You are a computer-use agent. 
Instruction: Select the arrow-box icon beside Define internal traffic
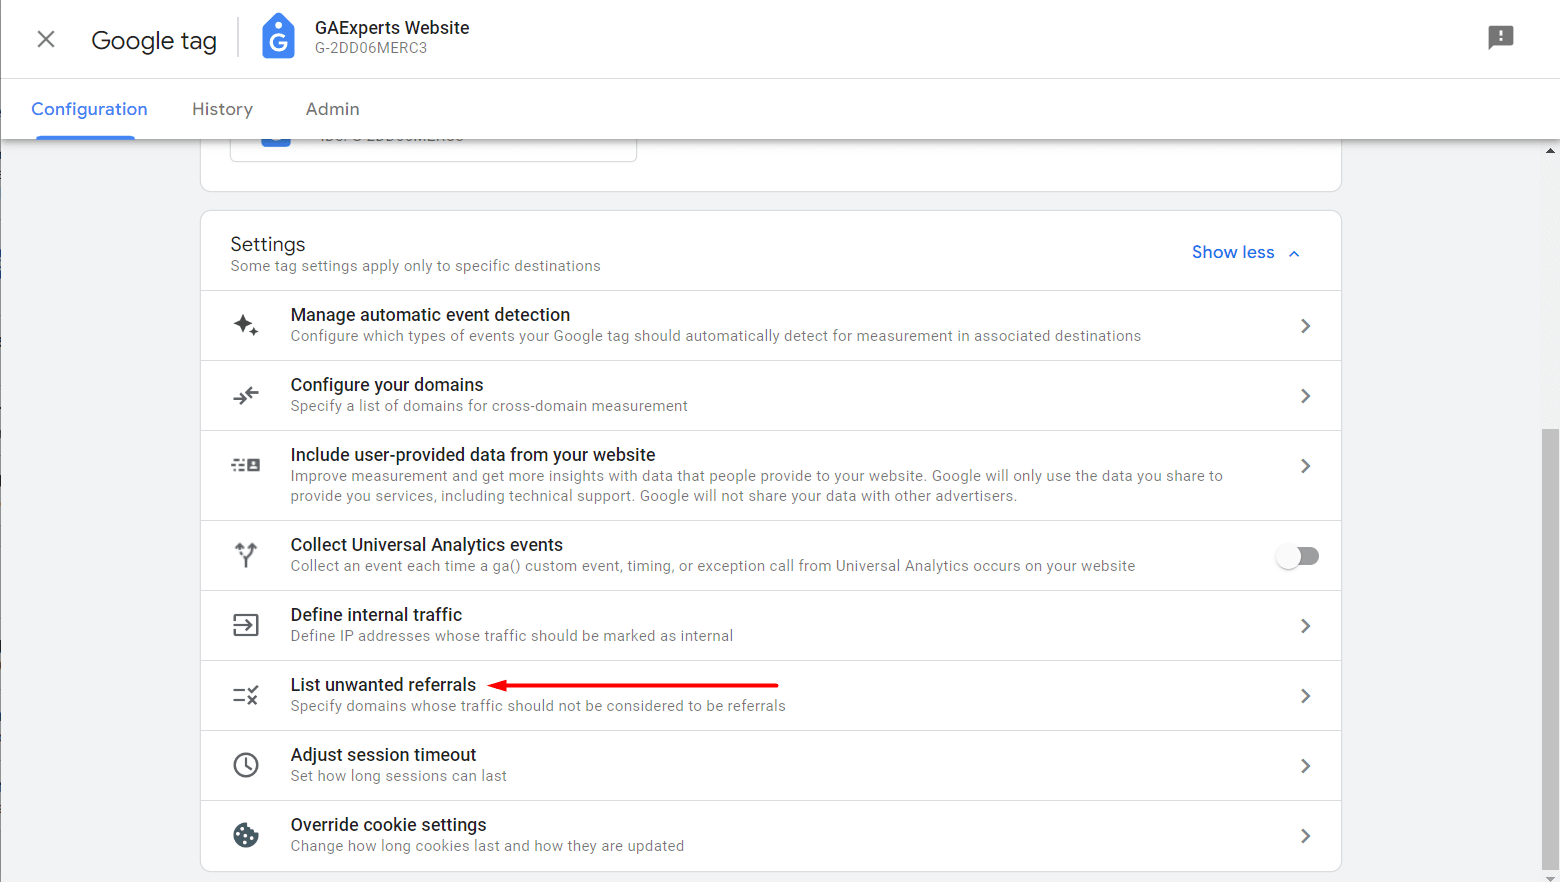point(246,625)
